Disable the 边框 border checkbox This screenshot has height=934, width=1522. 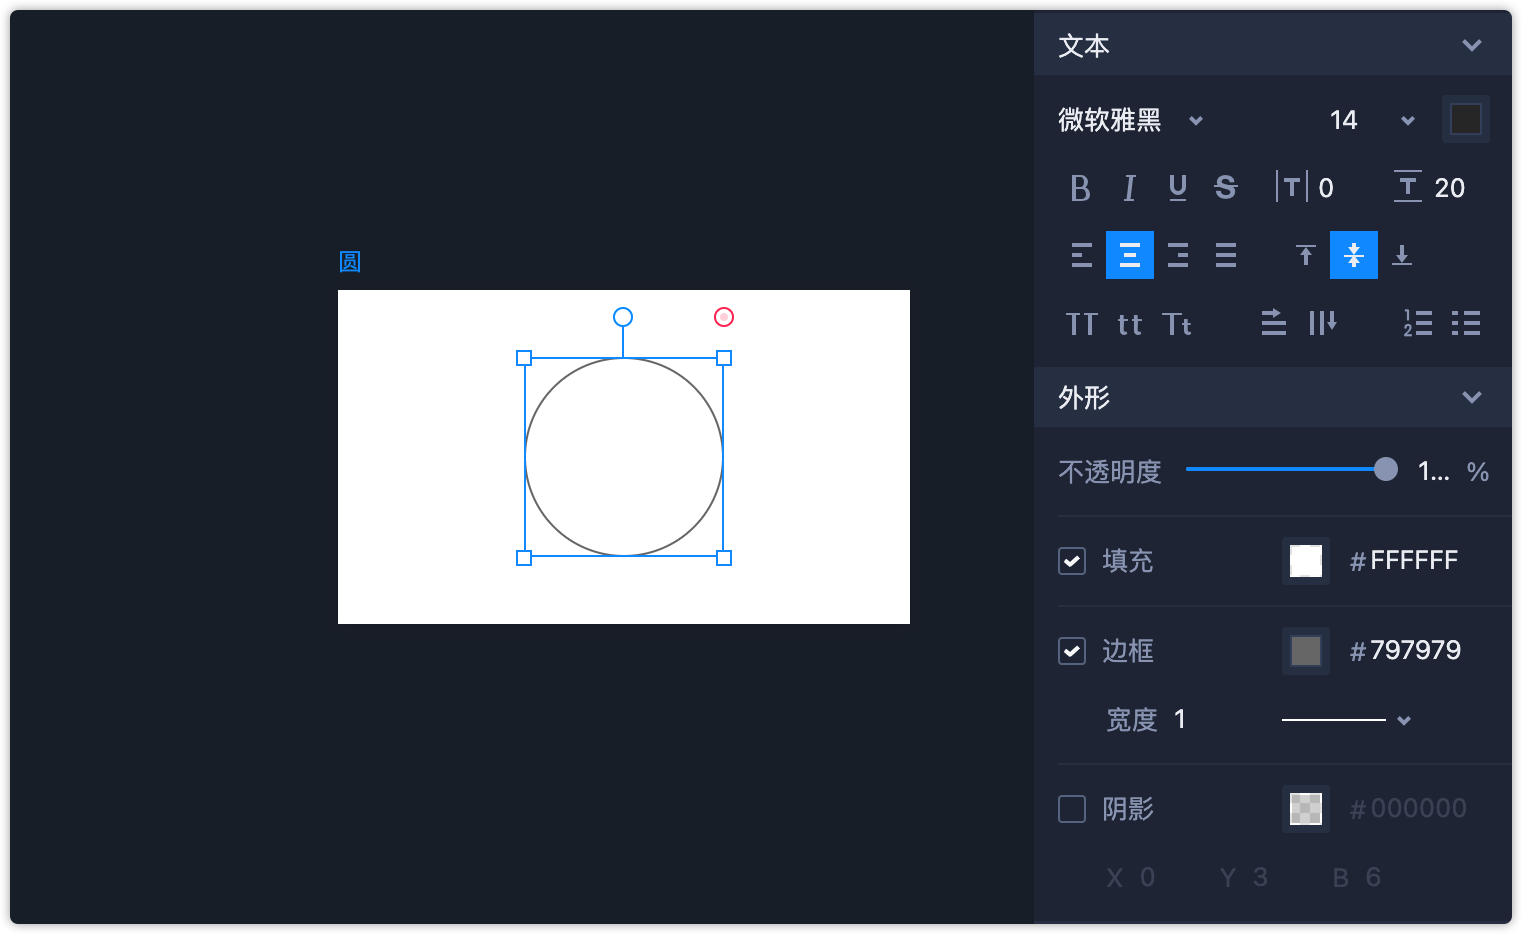(x=1072, y=651)
